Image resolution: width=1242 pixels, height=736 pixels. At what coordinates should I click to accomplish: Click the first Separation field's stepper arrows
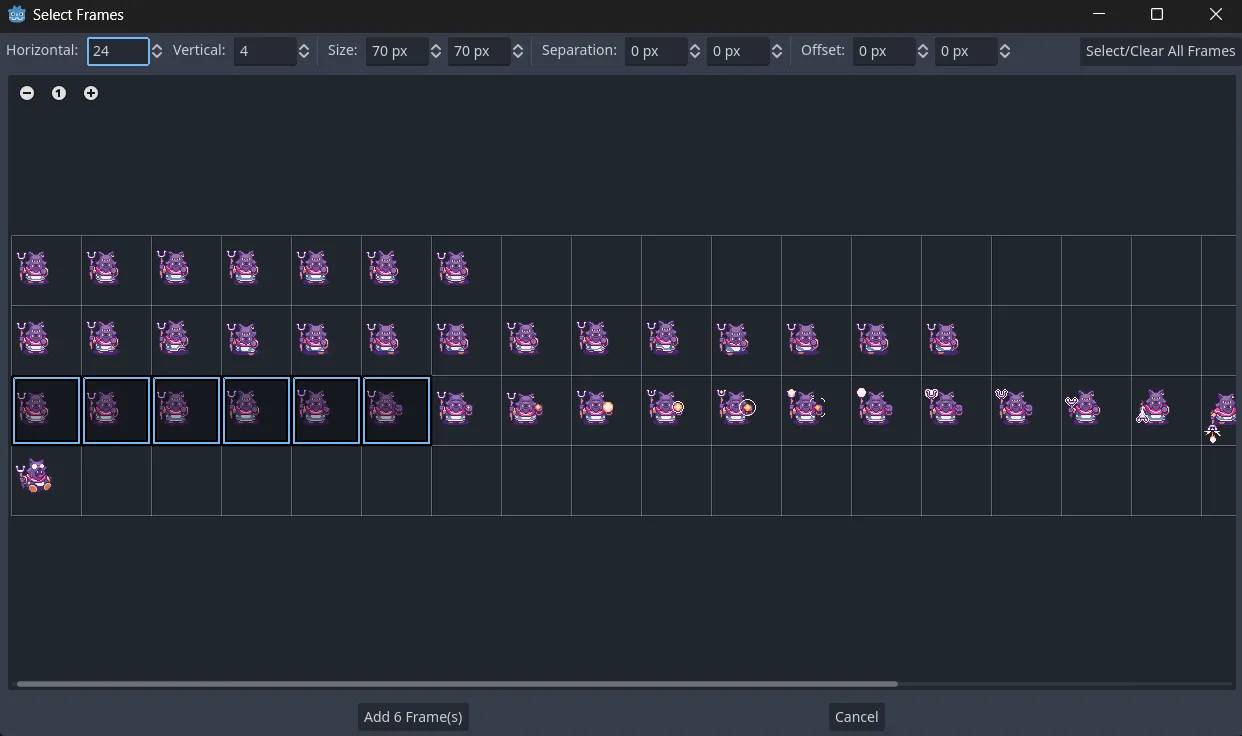pos(695,51)
